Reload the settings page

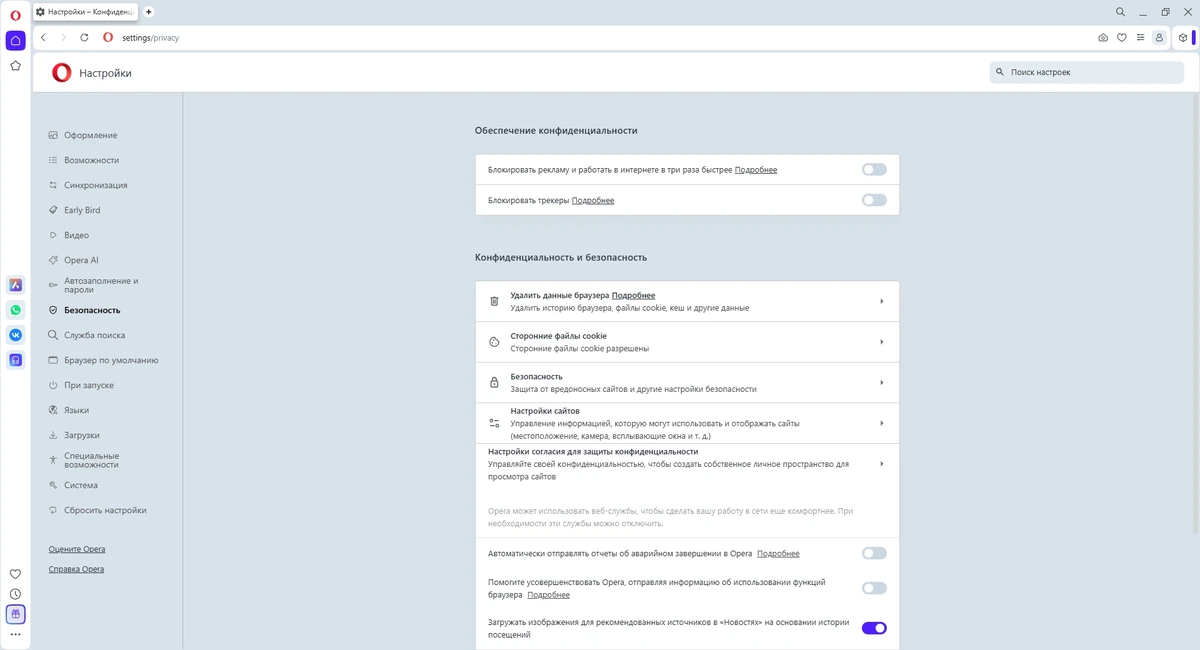point(84,37)
